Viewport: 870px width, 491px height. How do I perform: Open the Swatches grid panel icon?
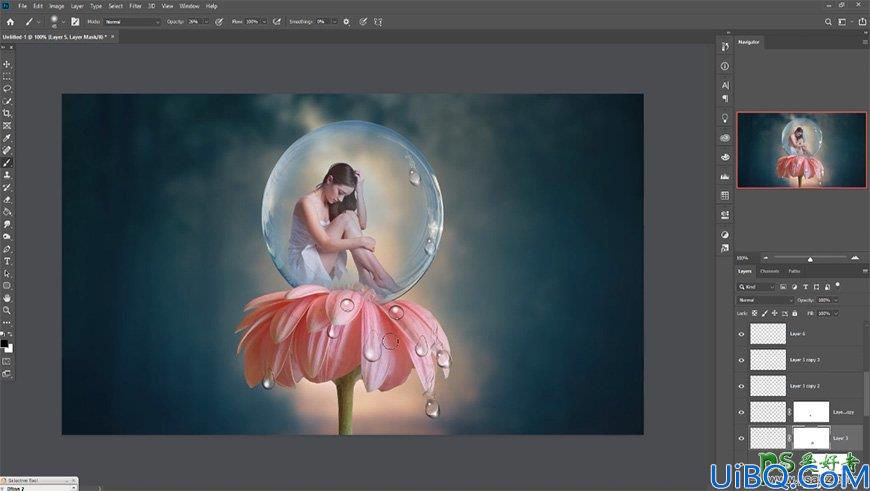click(x=725, y=195)
